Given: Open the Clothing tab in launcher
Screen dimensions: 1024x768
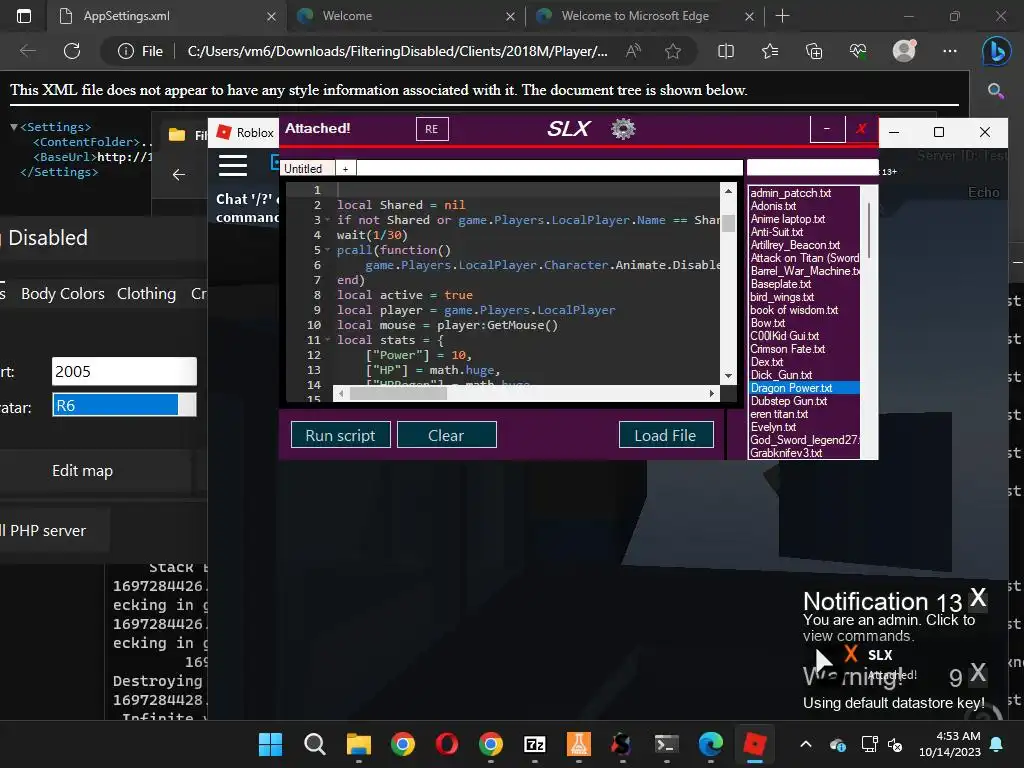Looking at the screenshot, I should coord(146,294).
